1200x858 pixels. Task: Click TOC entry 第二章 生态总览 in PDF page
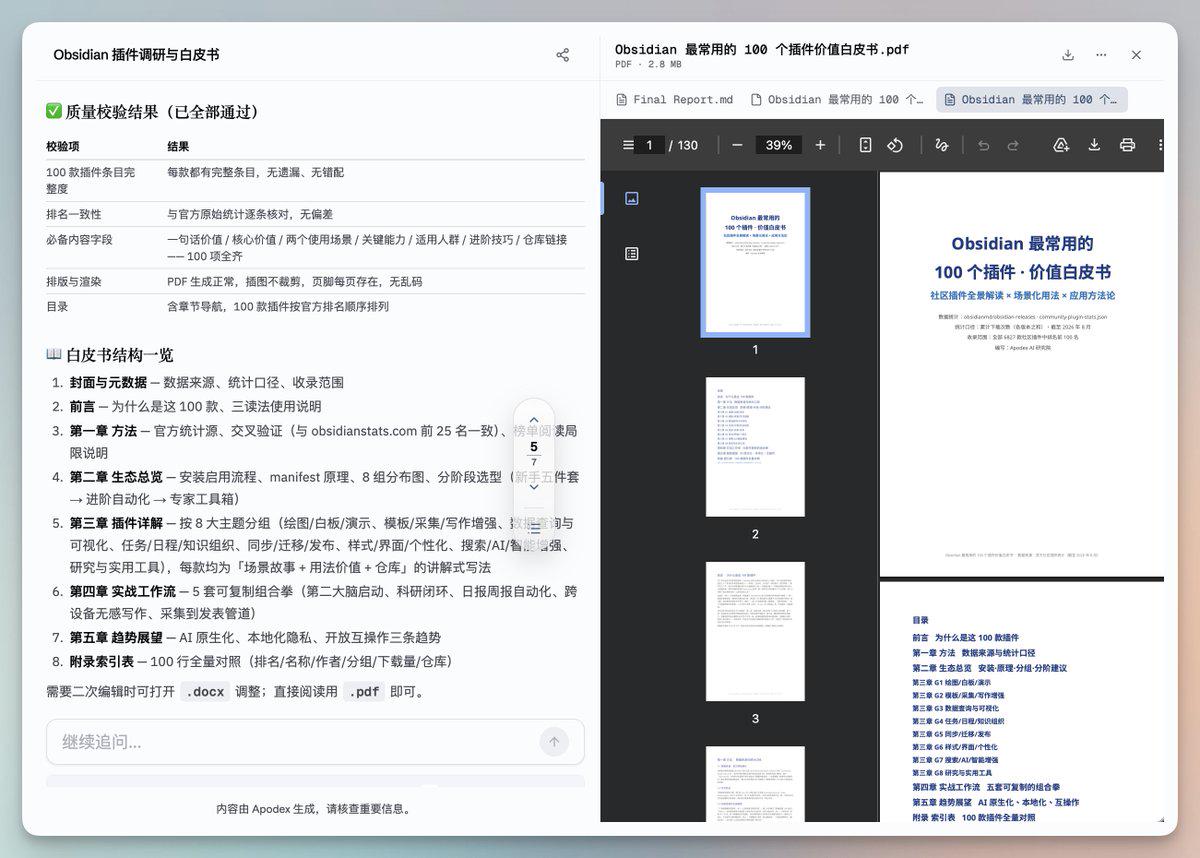989,668
